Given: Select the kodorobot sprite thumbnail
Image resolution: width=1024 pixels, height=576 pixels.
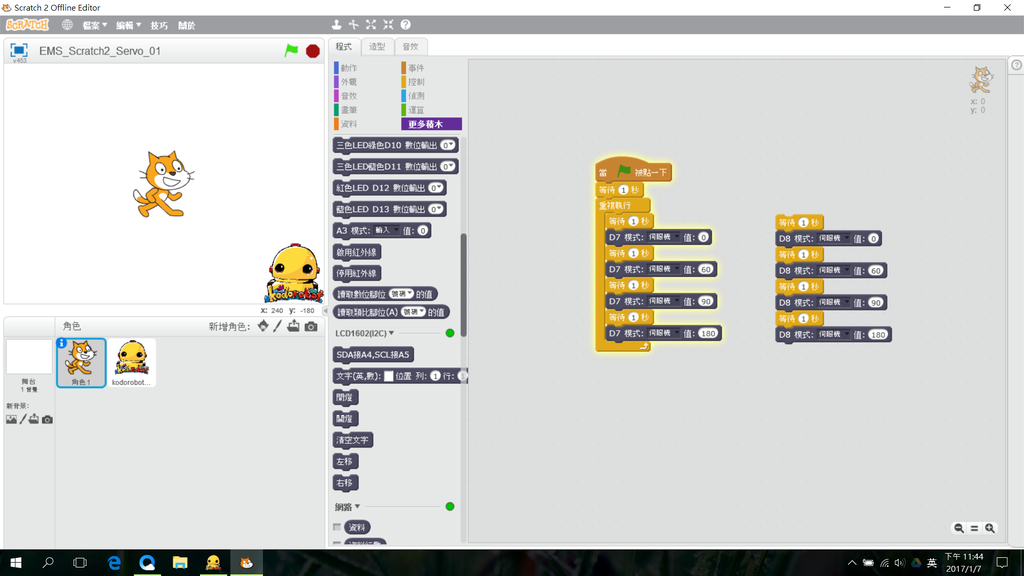Looking at the screenshot, I should (131, 362).
